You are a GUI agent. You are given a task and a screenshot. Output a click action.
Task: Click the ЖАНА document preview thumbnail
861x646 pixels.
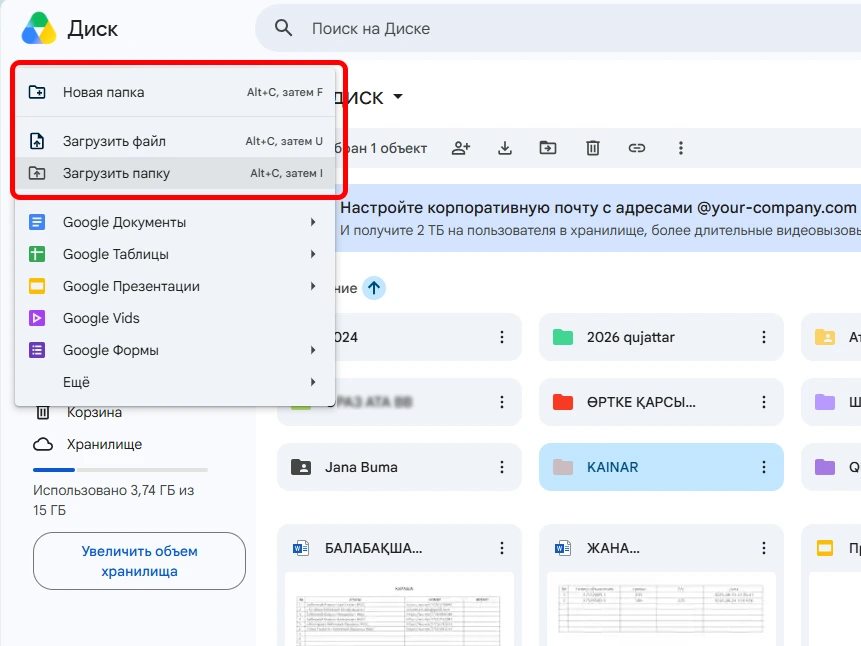(661, 609)
